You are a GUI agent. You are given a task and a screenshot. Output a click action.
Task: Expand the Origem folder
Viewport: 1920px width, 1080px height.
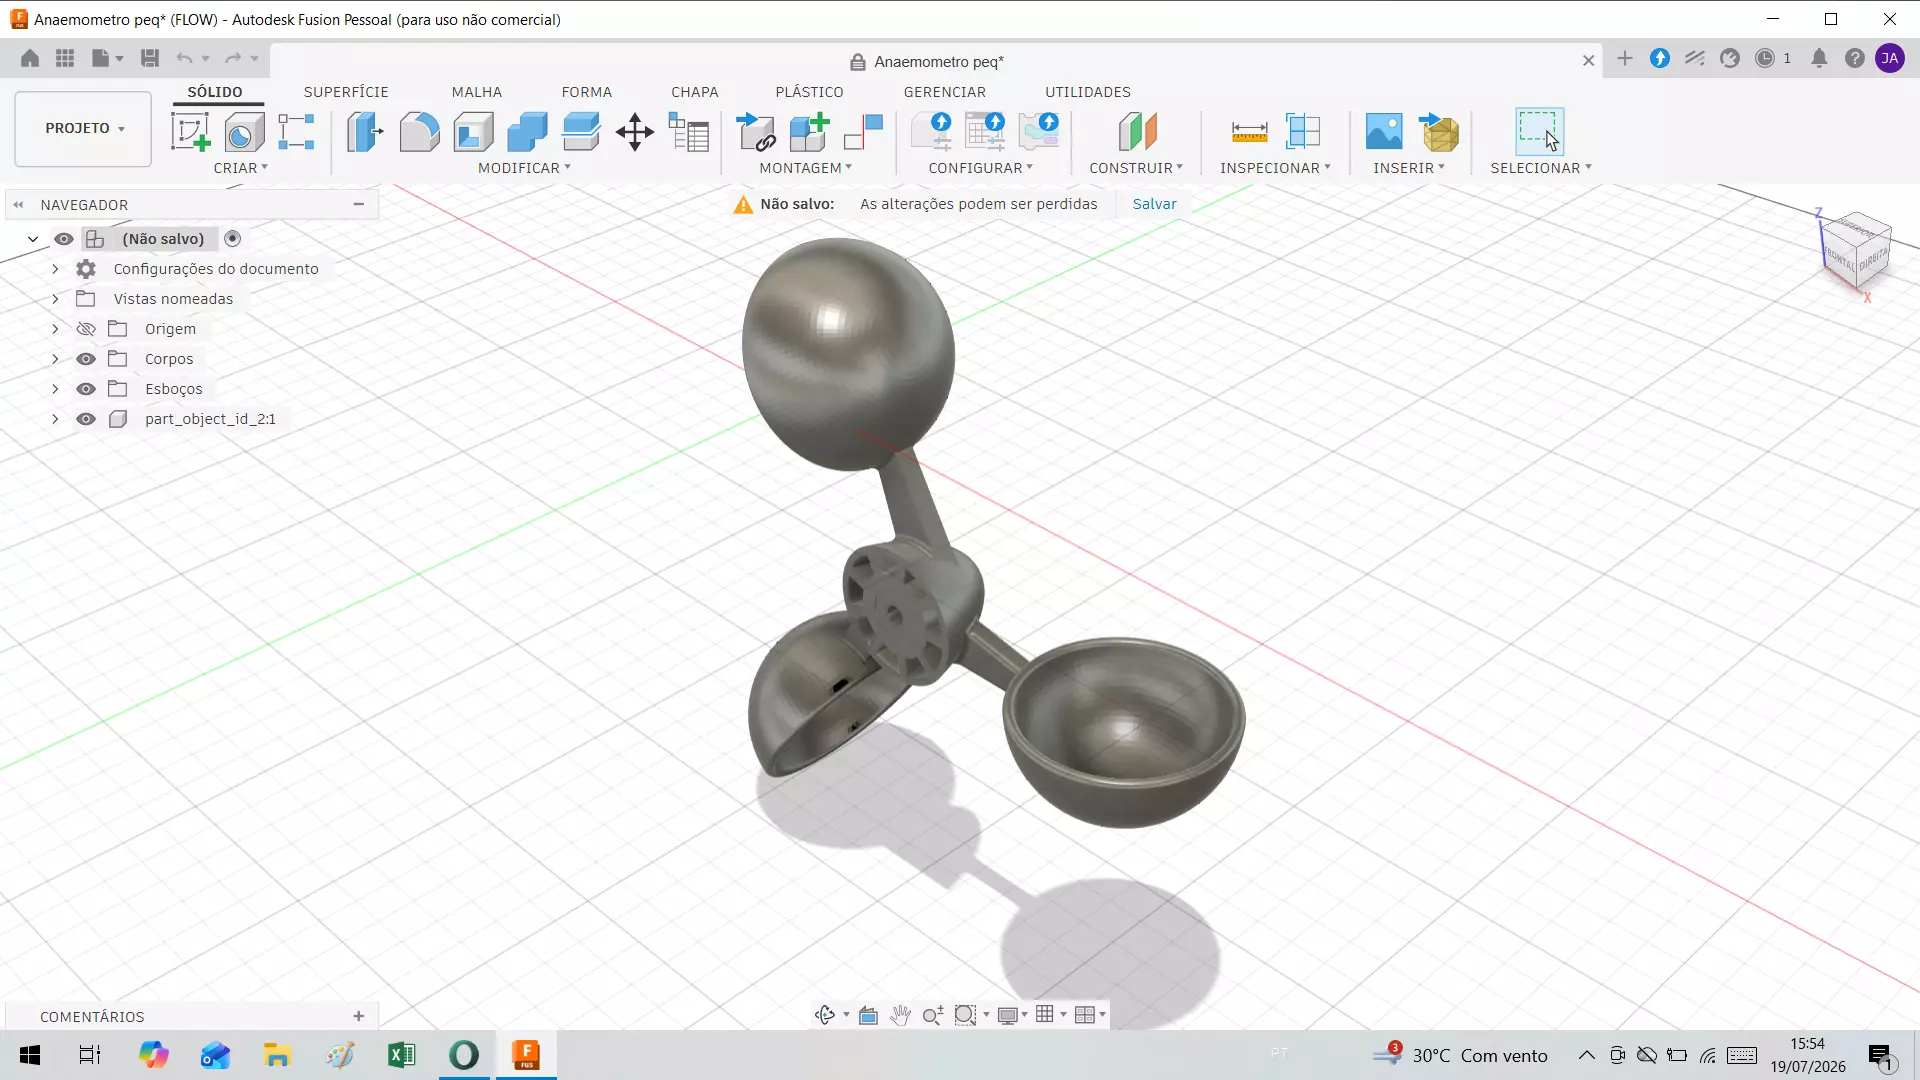click(x=55, y=329)
